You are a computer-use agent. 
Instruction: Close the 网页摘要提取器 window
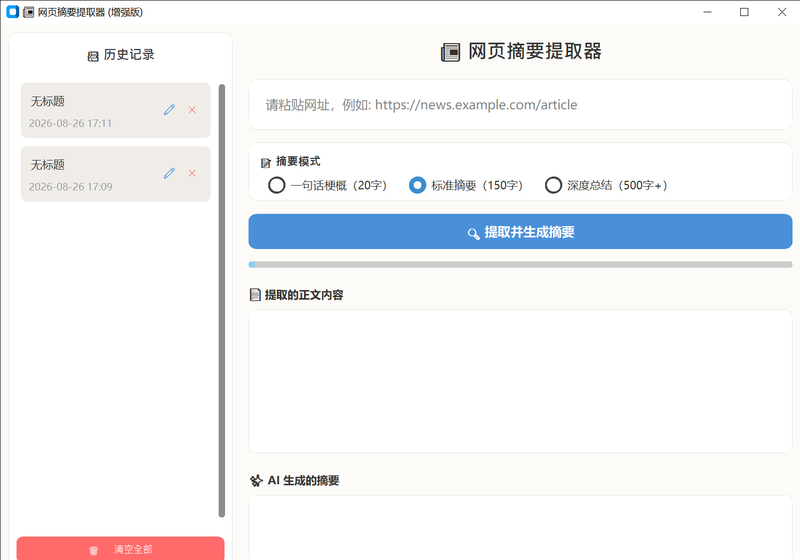[x=782, y=12]
